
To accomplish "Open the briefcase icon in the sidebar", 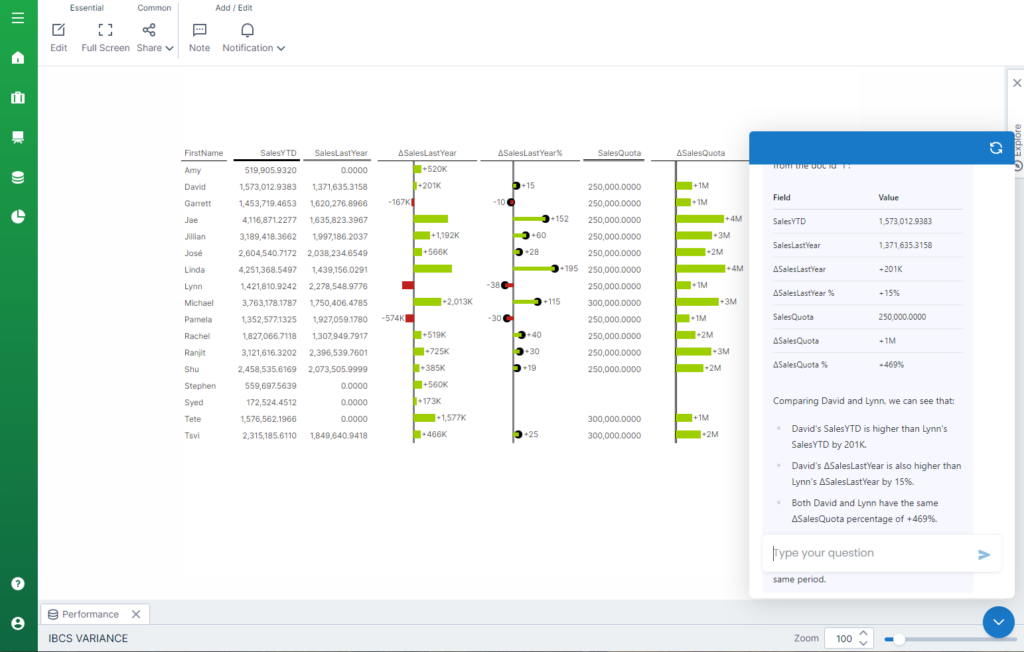I will click(18, 97).
